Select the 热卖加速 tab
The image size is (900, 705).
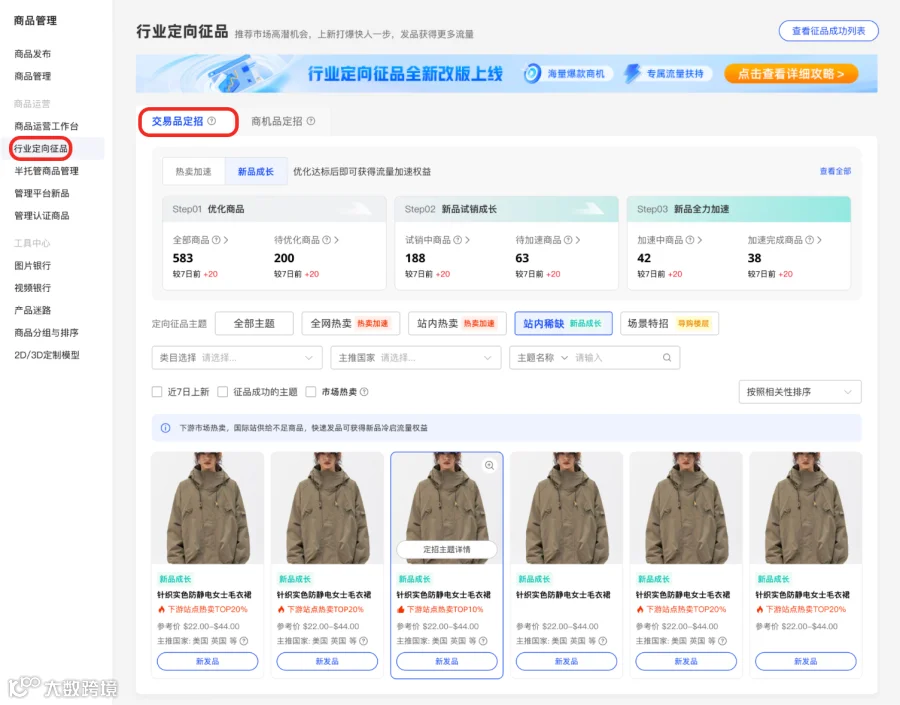pyautogui.click(x=193, y=172)
